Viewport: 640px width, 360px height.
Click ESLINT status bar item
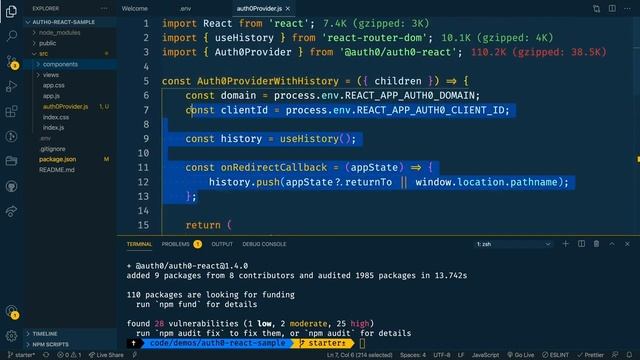click(556, 355)
